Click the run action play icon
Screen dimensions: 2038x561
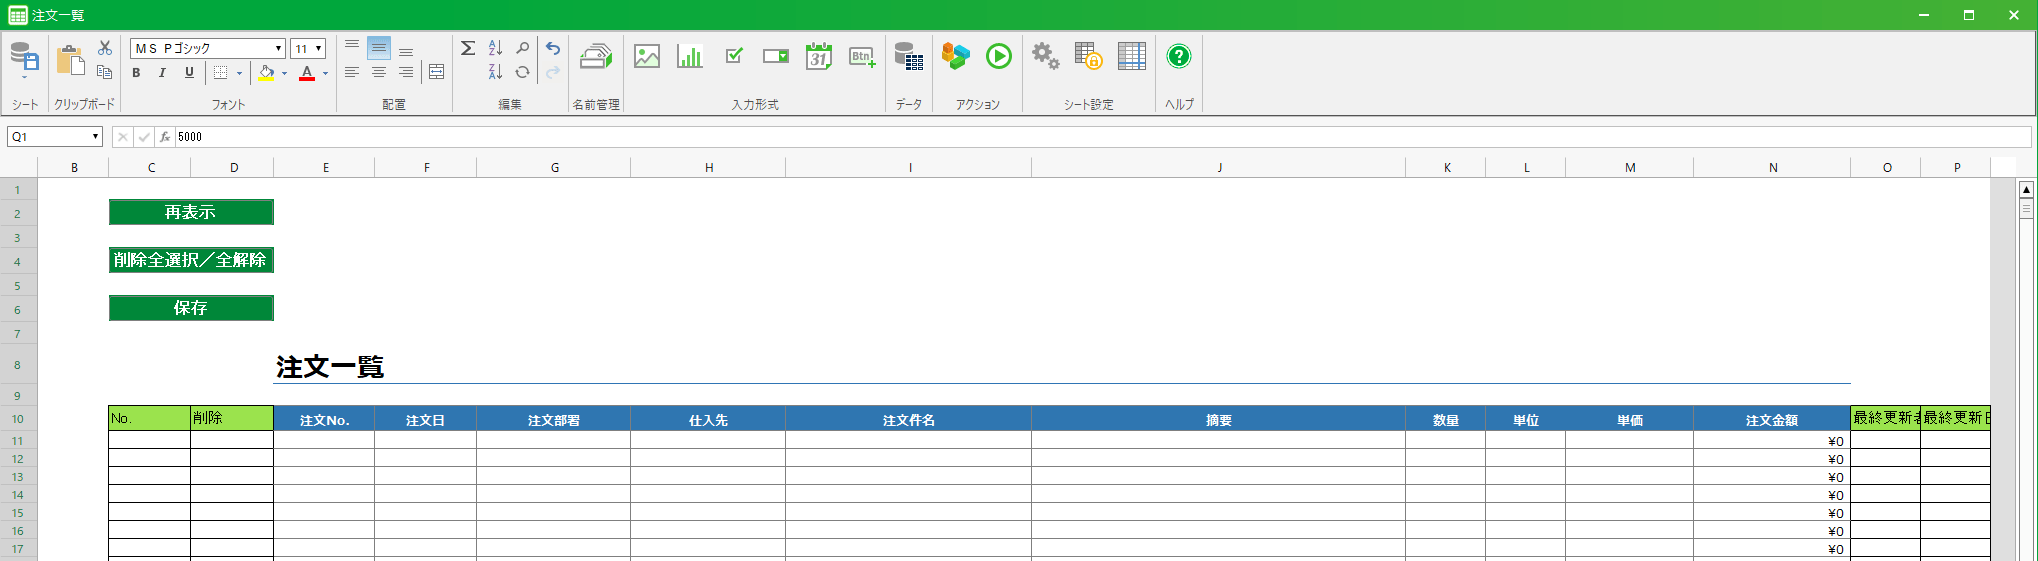pos(998,57)
